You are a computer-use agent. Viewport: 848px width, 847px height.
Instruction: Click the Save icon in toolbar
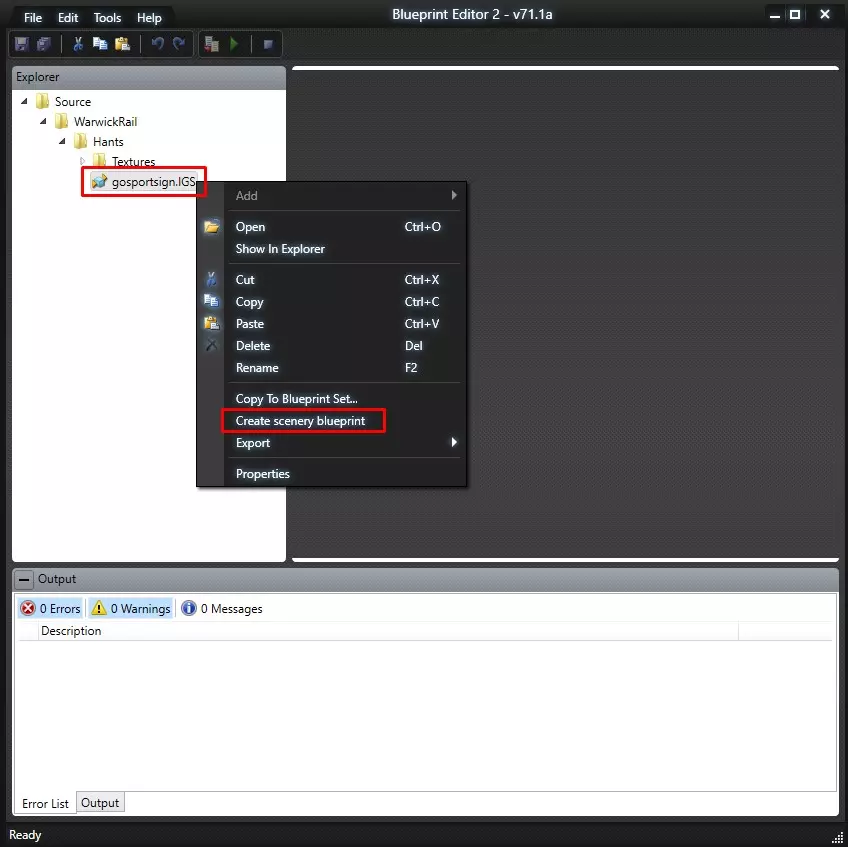(x=22, y=44)
